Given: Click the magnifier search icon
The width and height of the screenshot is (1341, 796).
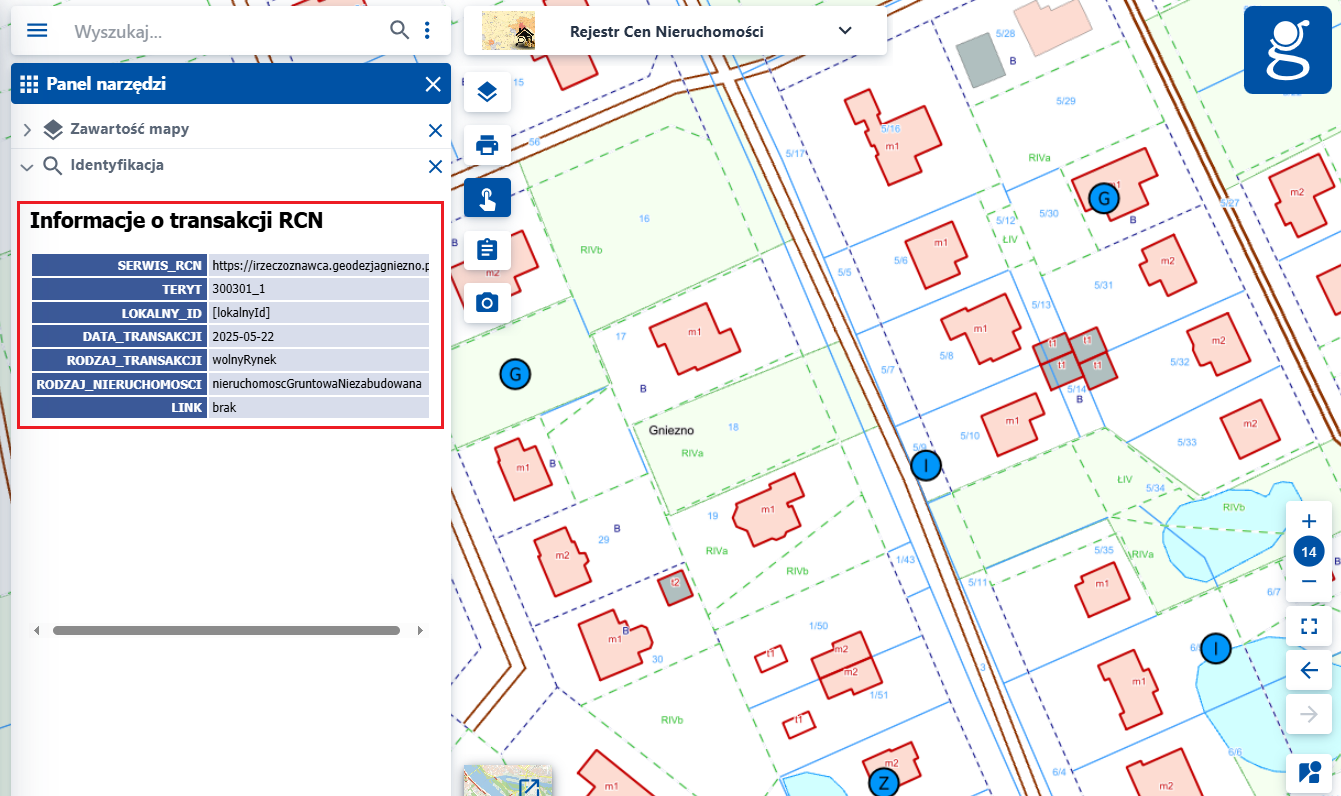Looking at the screenshot, I should click(x=399, y=30).
